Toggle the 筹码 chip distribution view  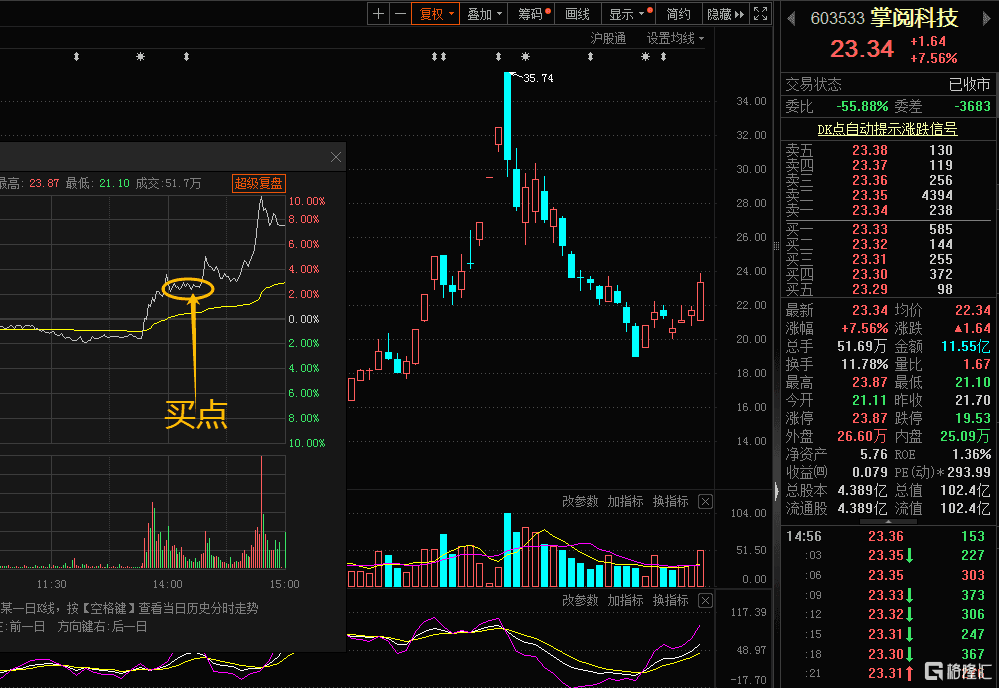coord(533,13)
